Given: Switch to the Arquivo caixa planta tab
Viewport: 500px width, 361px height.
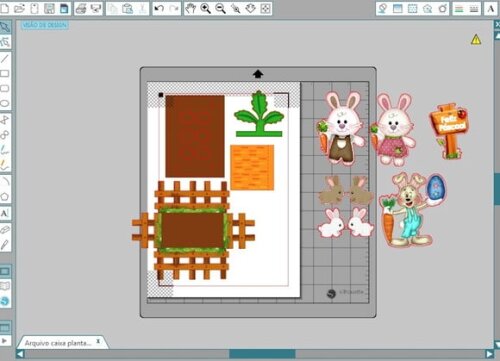Looking at the screenshot, I should click(58, 343).
